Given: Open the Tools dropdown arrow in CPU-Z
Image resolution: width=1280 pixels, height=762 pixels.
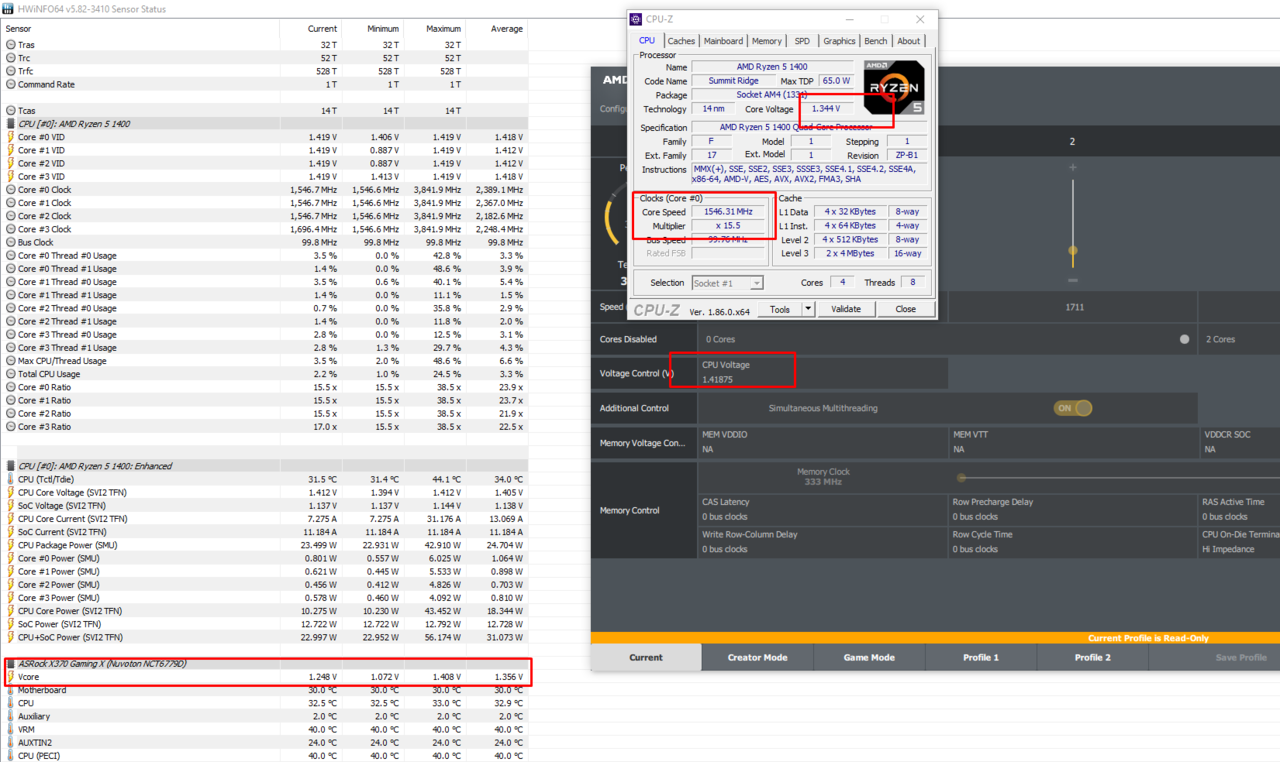Looking at the screenshot, I should point(808,309).
